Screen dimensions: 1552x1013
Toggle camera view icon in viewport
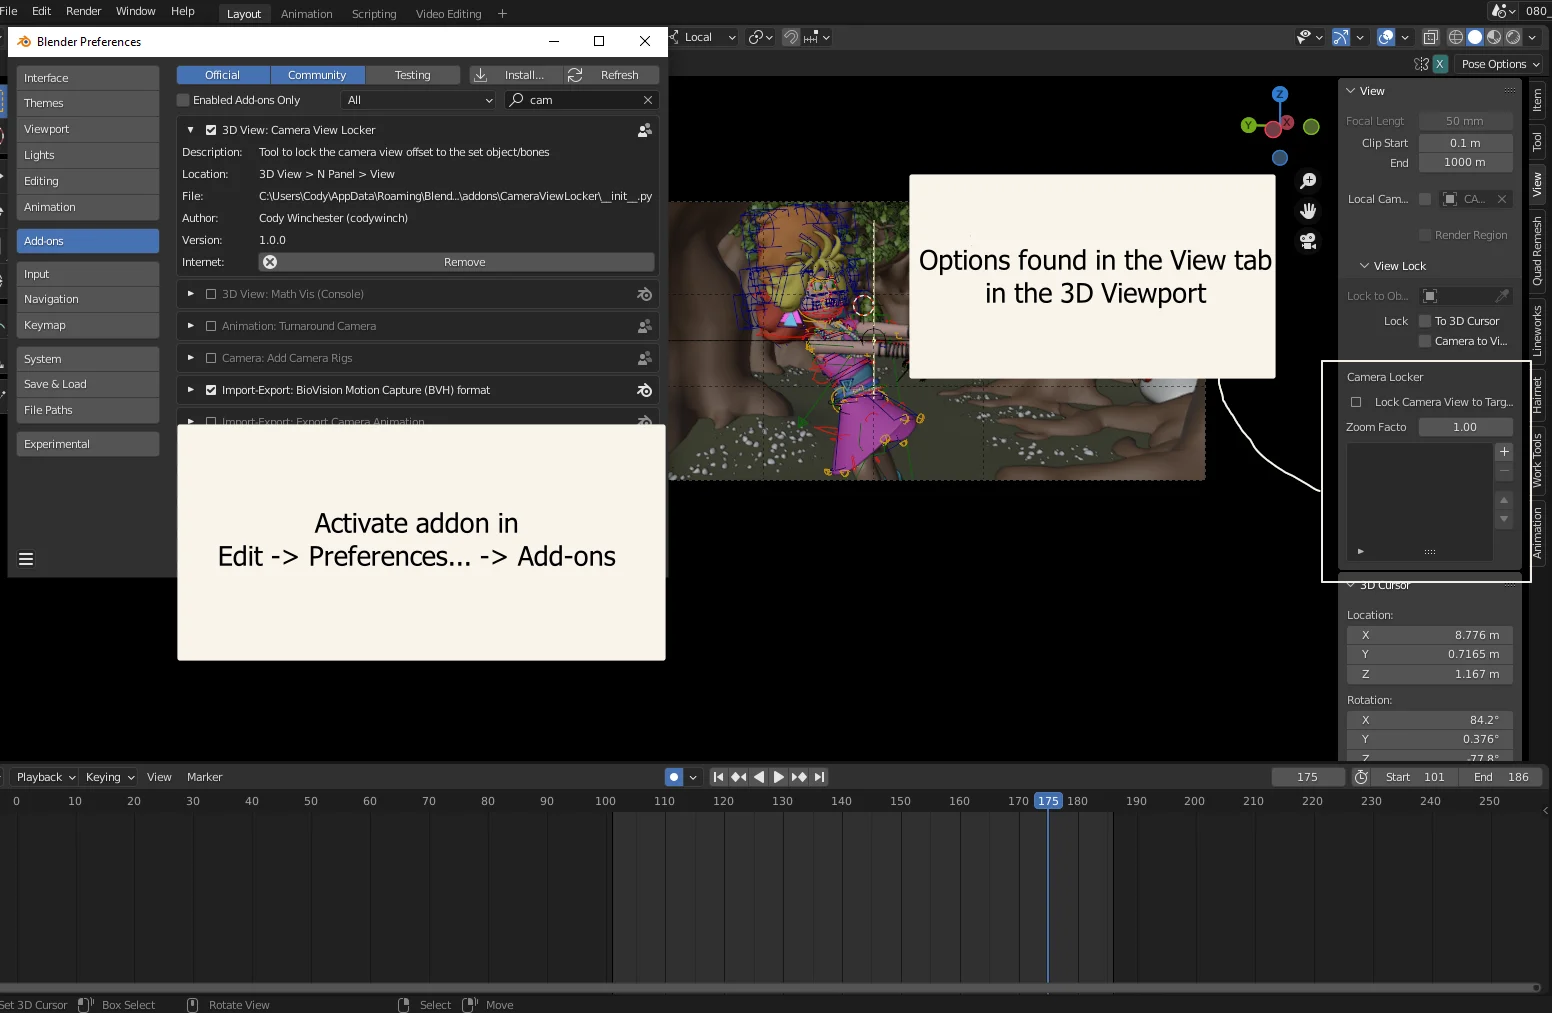tap(1308, 241)
